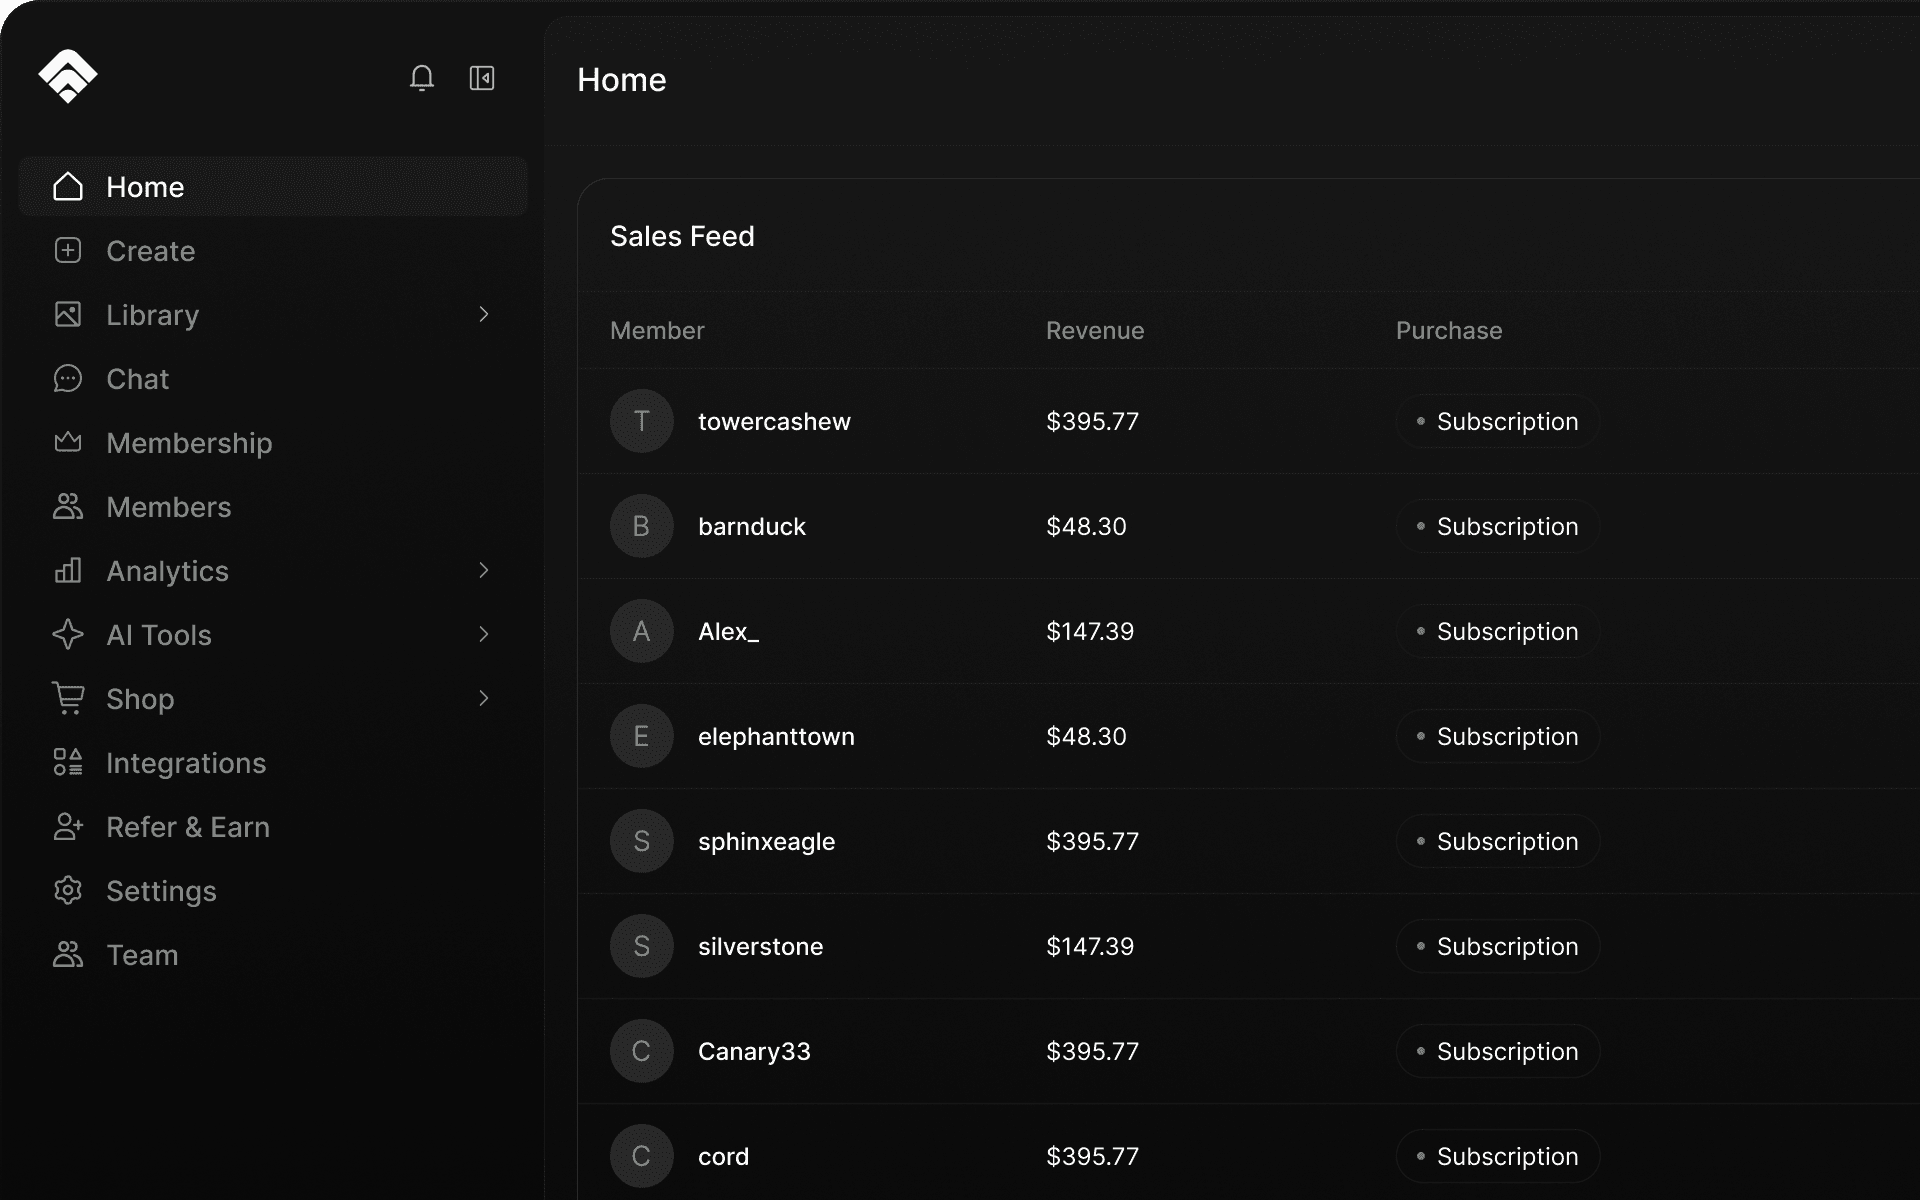Click sphinxeagle's Subscription badge
Screen dimensions: 1920x1200
click(1497, 841)
